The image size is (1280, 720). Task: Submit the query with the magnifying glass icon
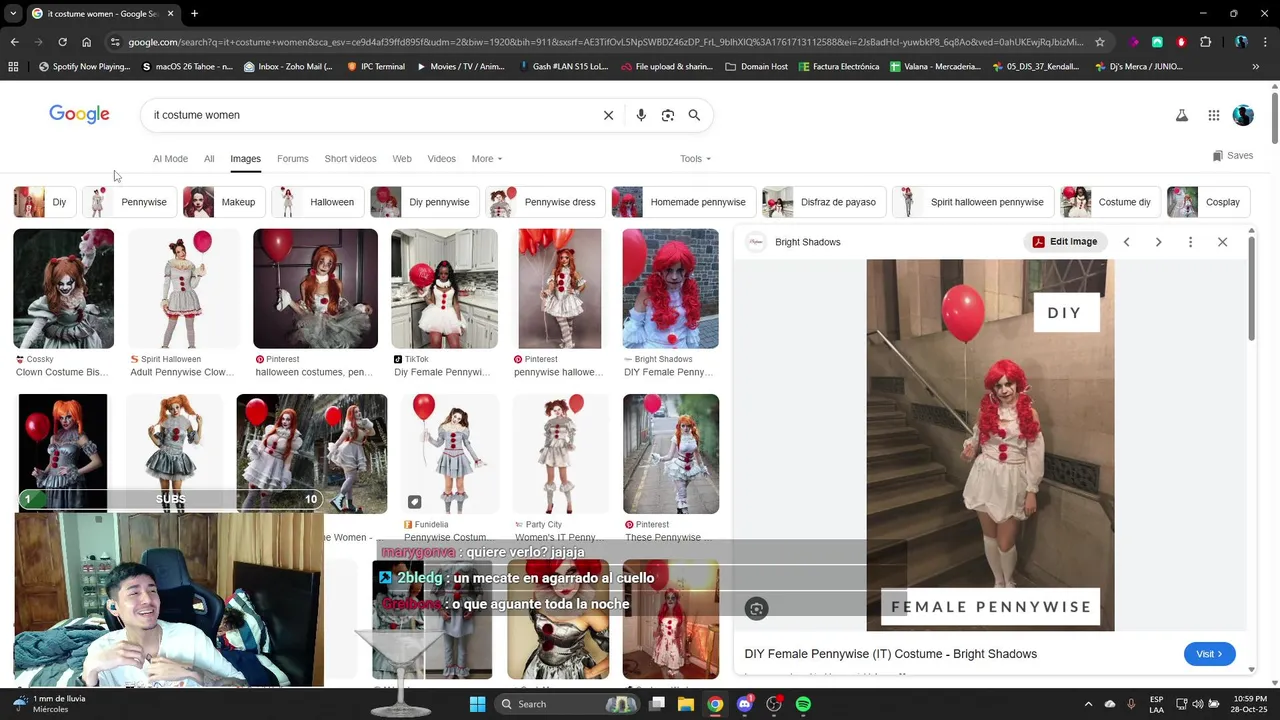click(x=694, y=115)
